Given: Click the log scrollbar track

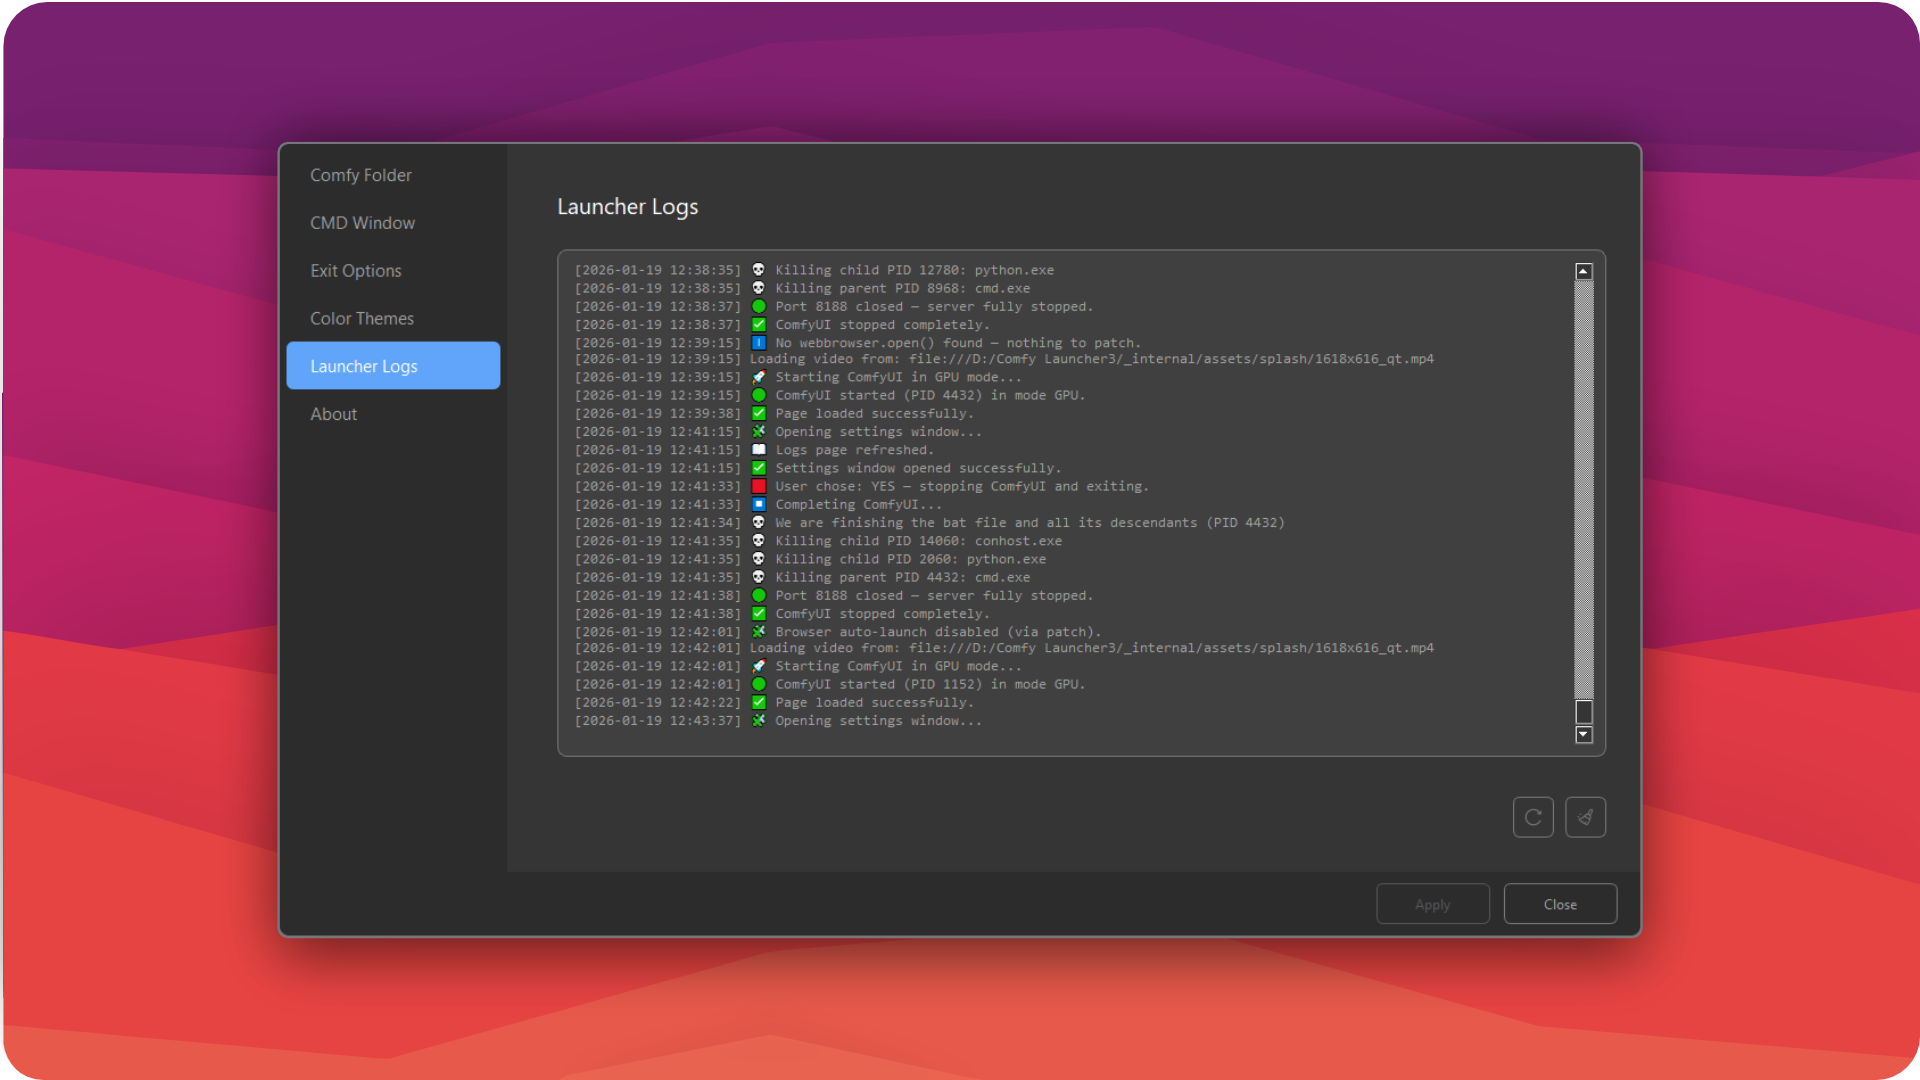Looking at the screenshot, I should [x=1584, y=490].
